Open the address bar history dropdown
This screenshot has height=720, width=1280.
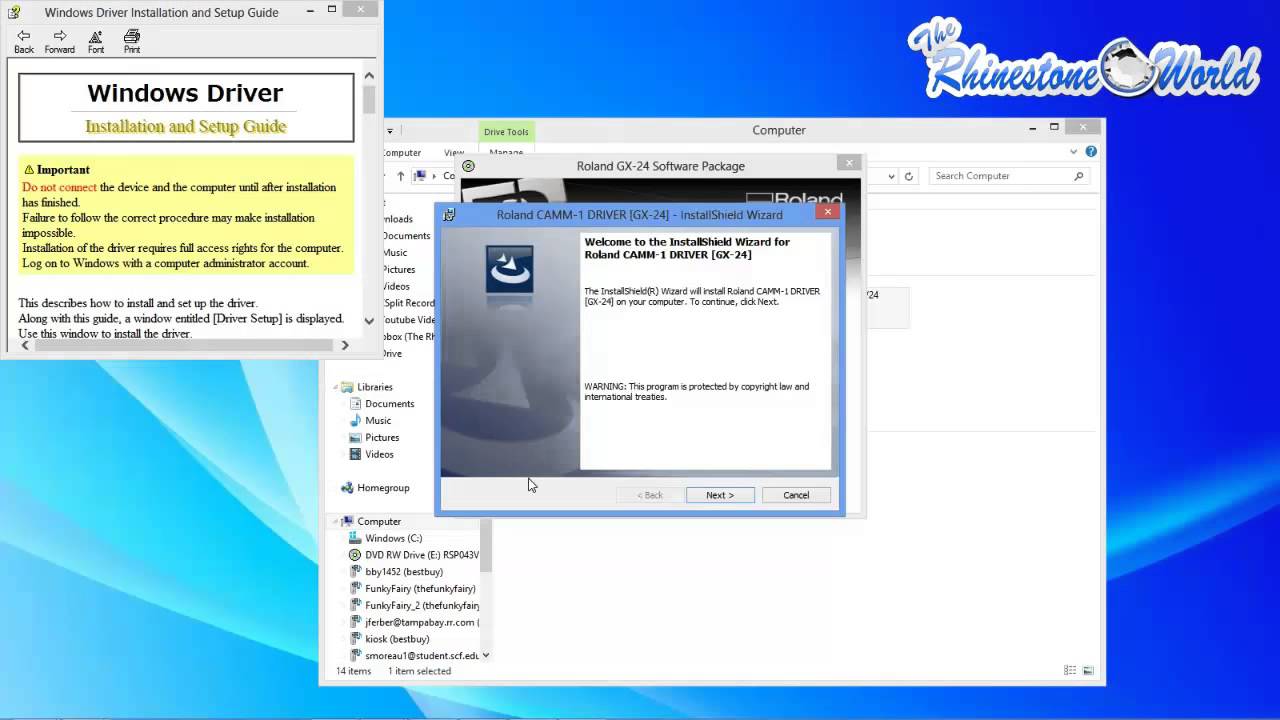click(x=891, y=176)
